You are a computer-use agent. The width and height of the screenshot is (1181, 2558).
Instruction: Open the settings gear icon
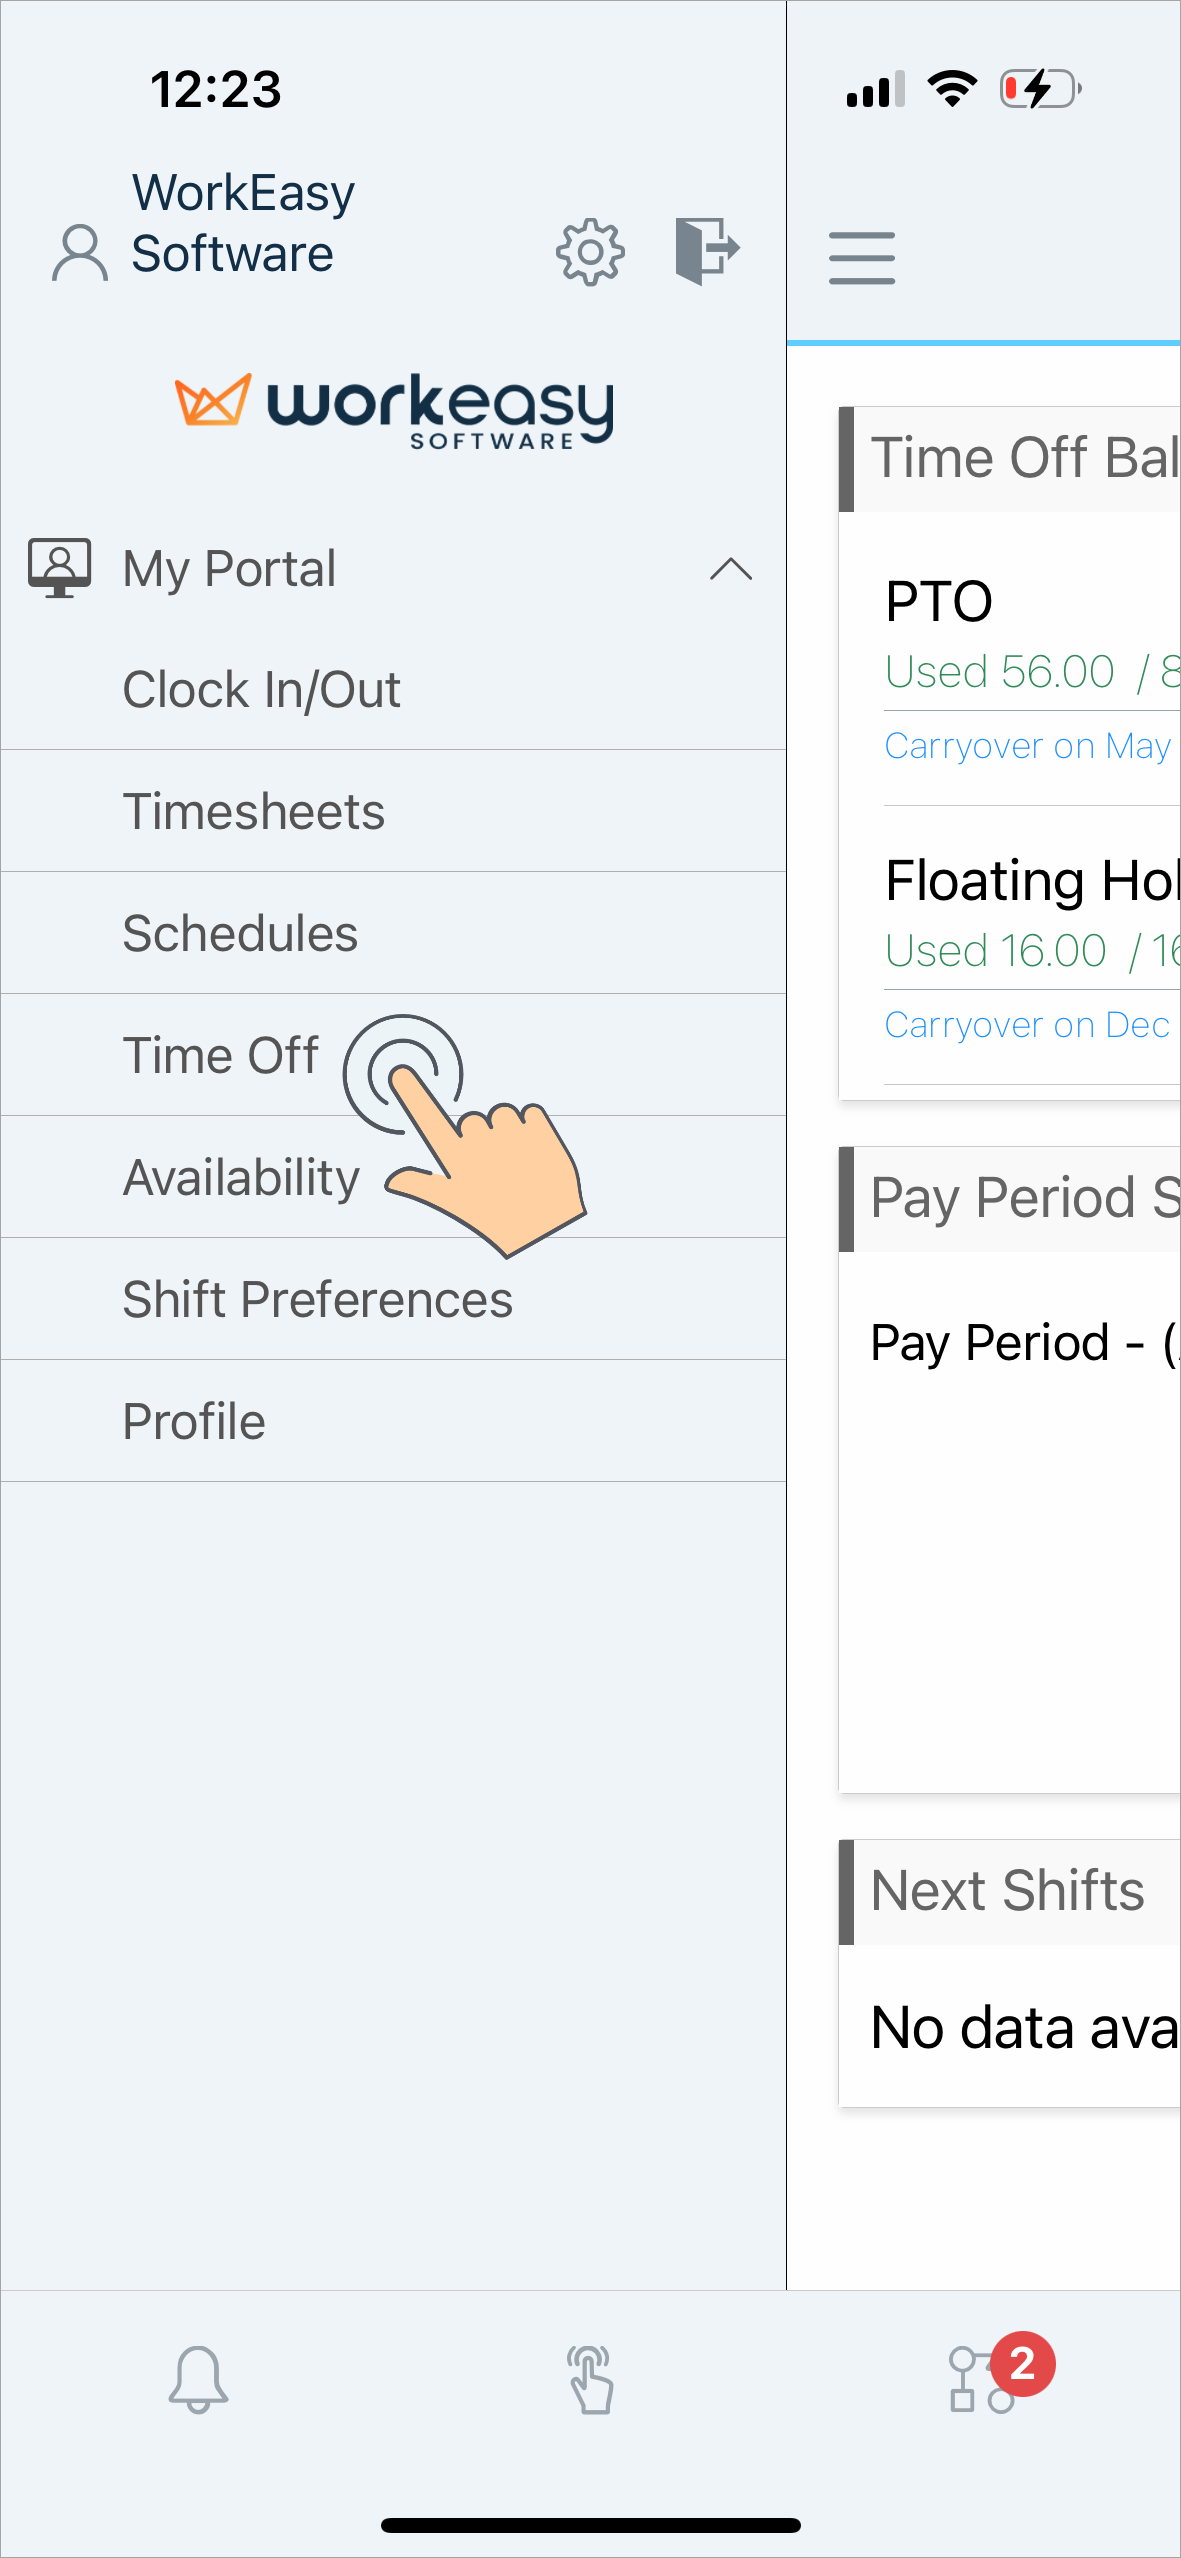point(590,252)
